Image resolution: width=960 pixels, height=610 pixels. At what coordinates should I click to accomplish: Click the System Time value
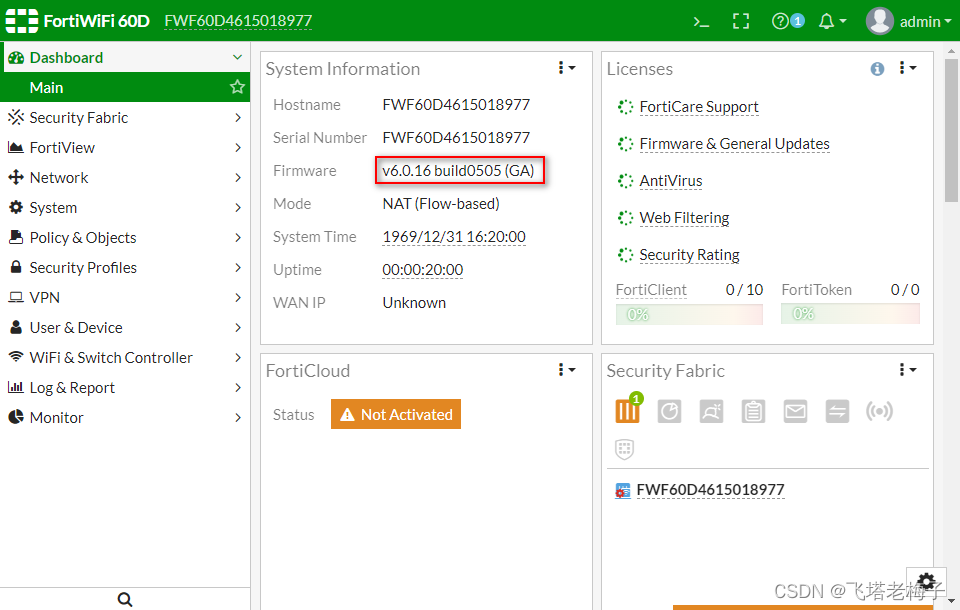(x=454, y=237)
